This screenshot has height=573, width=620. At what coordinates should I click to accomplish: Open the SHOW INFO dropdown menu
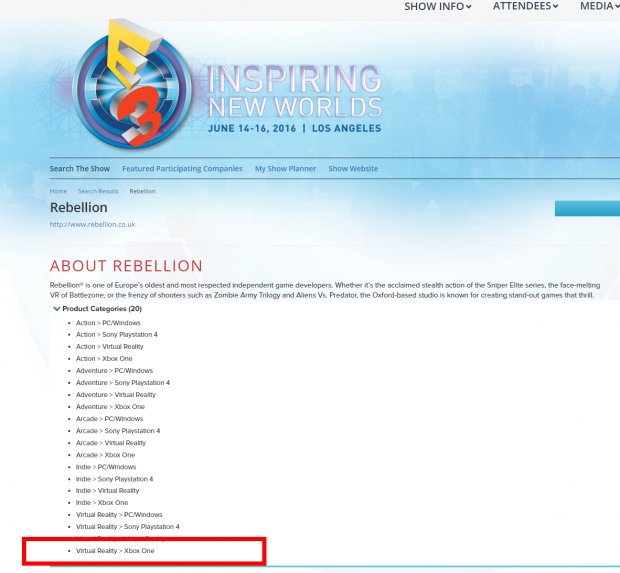coord(438,6)
